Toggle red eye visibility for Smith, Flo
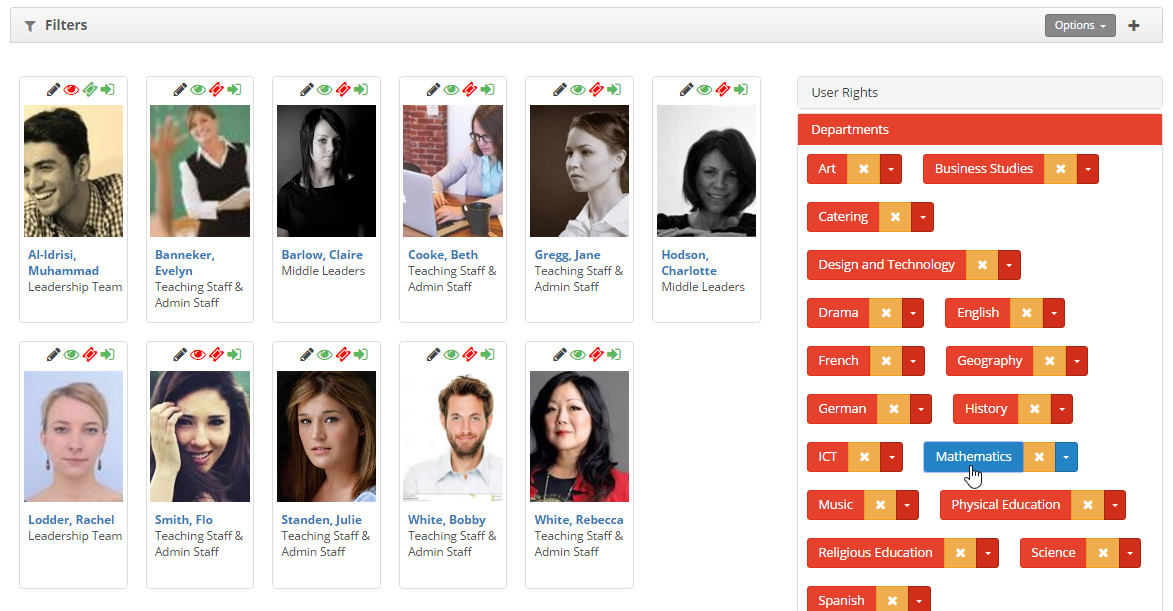 (198, 354)
